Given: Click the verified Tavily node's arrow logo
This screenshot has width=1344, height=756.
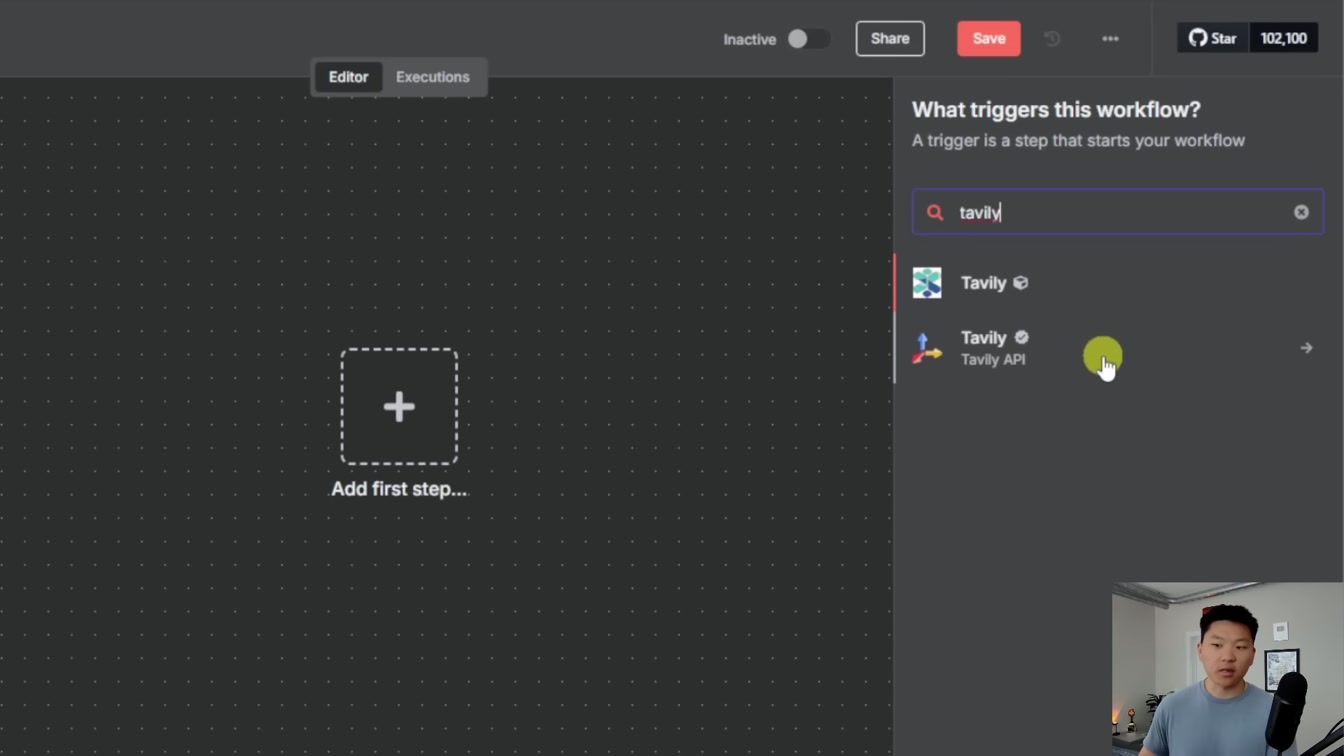Looking at the screenshot, I should [x=927, y=348].
